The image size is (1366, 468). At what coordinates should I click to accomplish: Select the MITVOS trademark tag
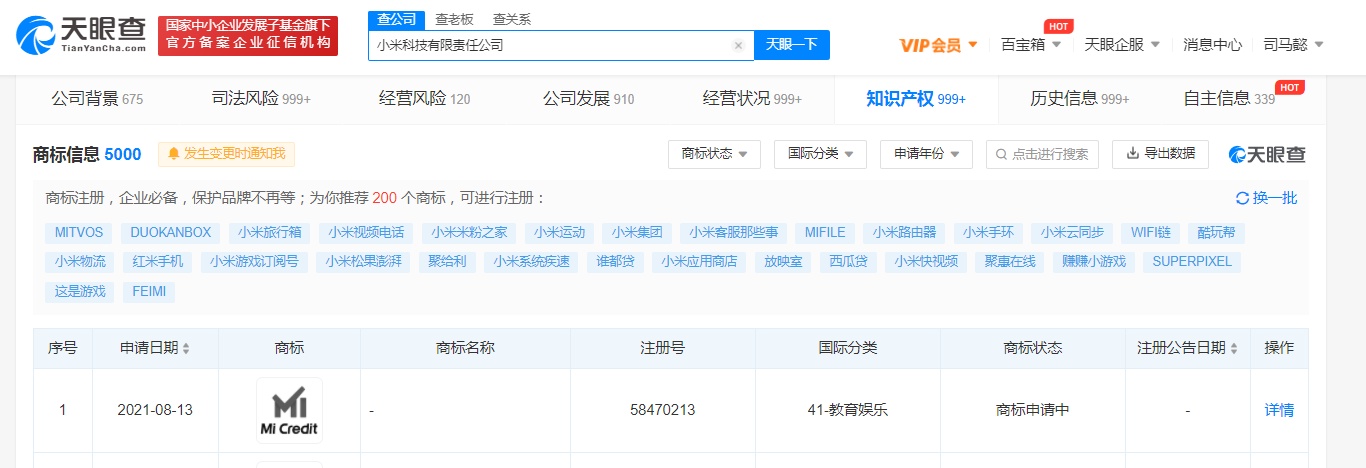(79, 232)
